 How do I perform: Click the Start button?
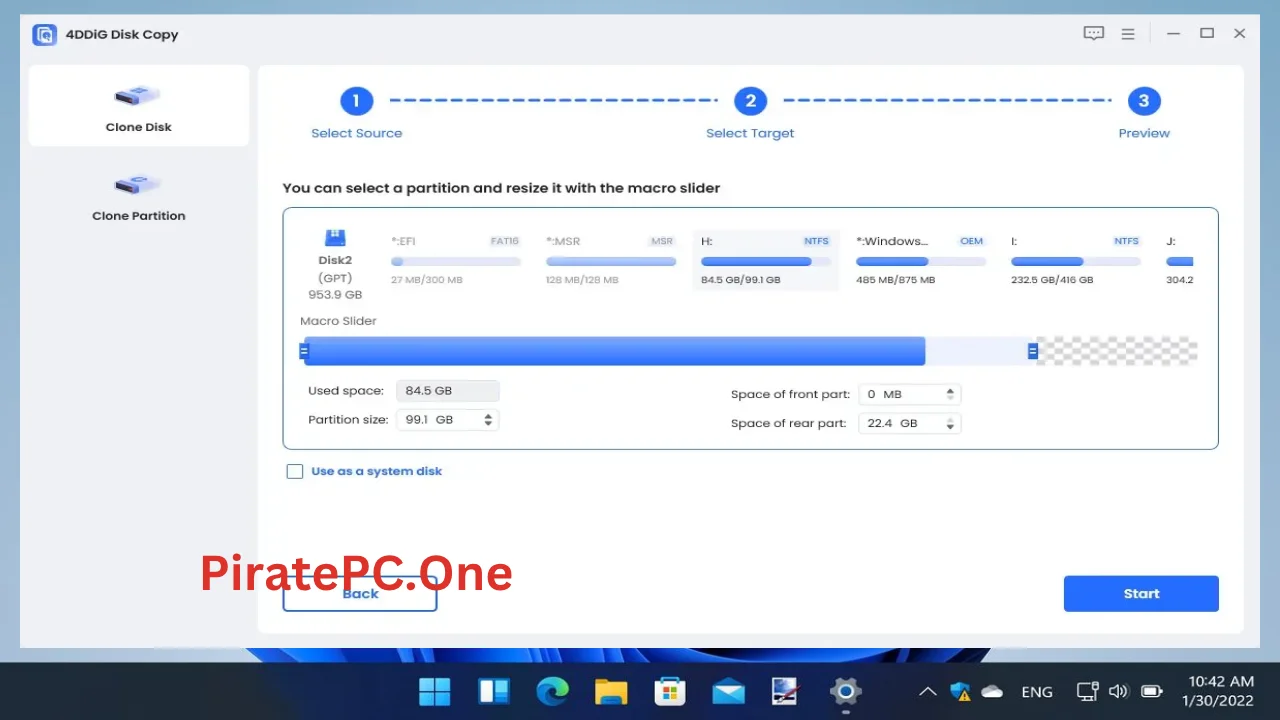click(x=1141, y=593)
